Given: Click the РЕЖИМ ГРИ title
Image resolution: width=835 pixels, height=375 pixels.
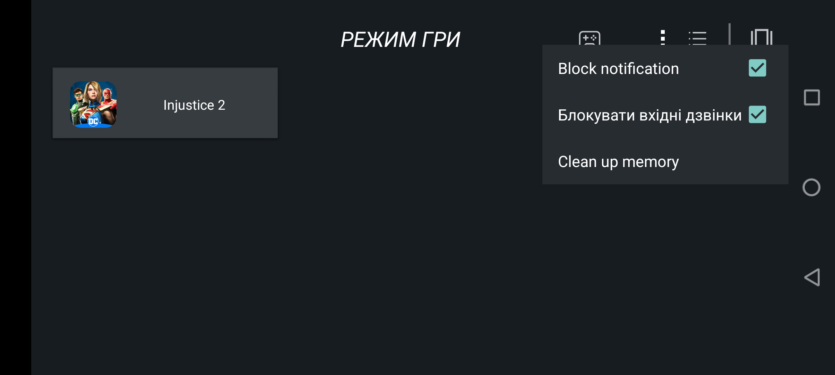Looking at the screenshot, I should point(400,39).
